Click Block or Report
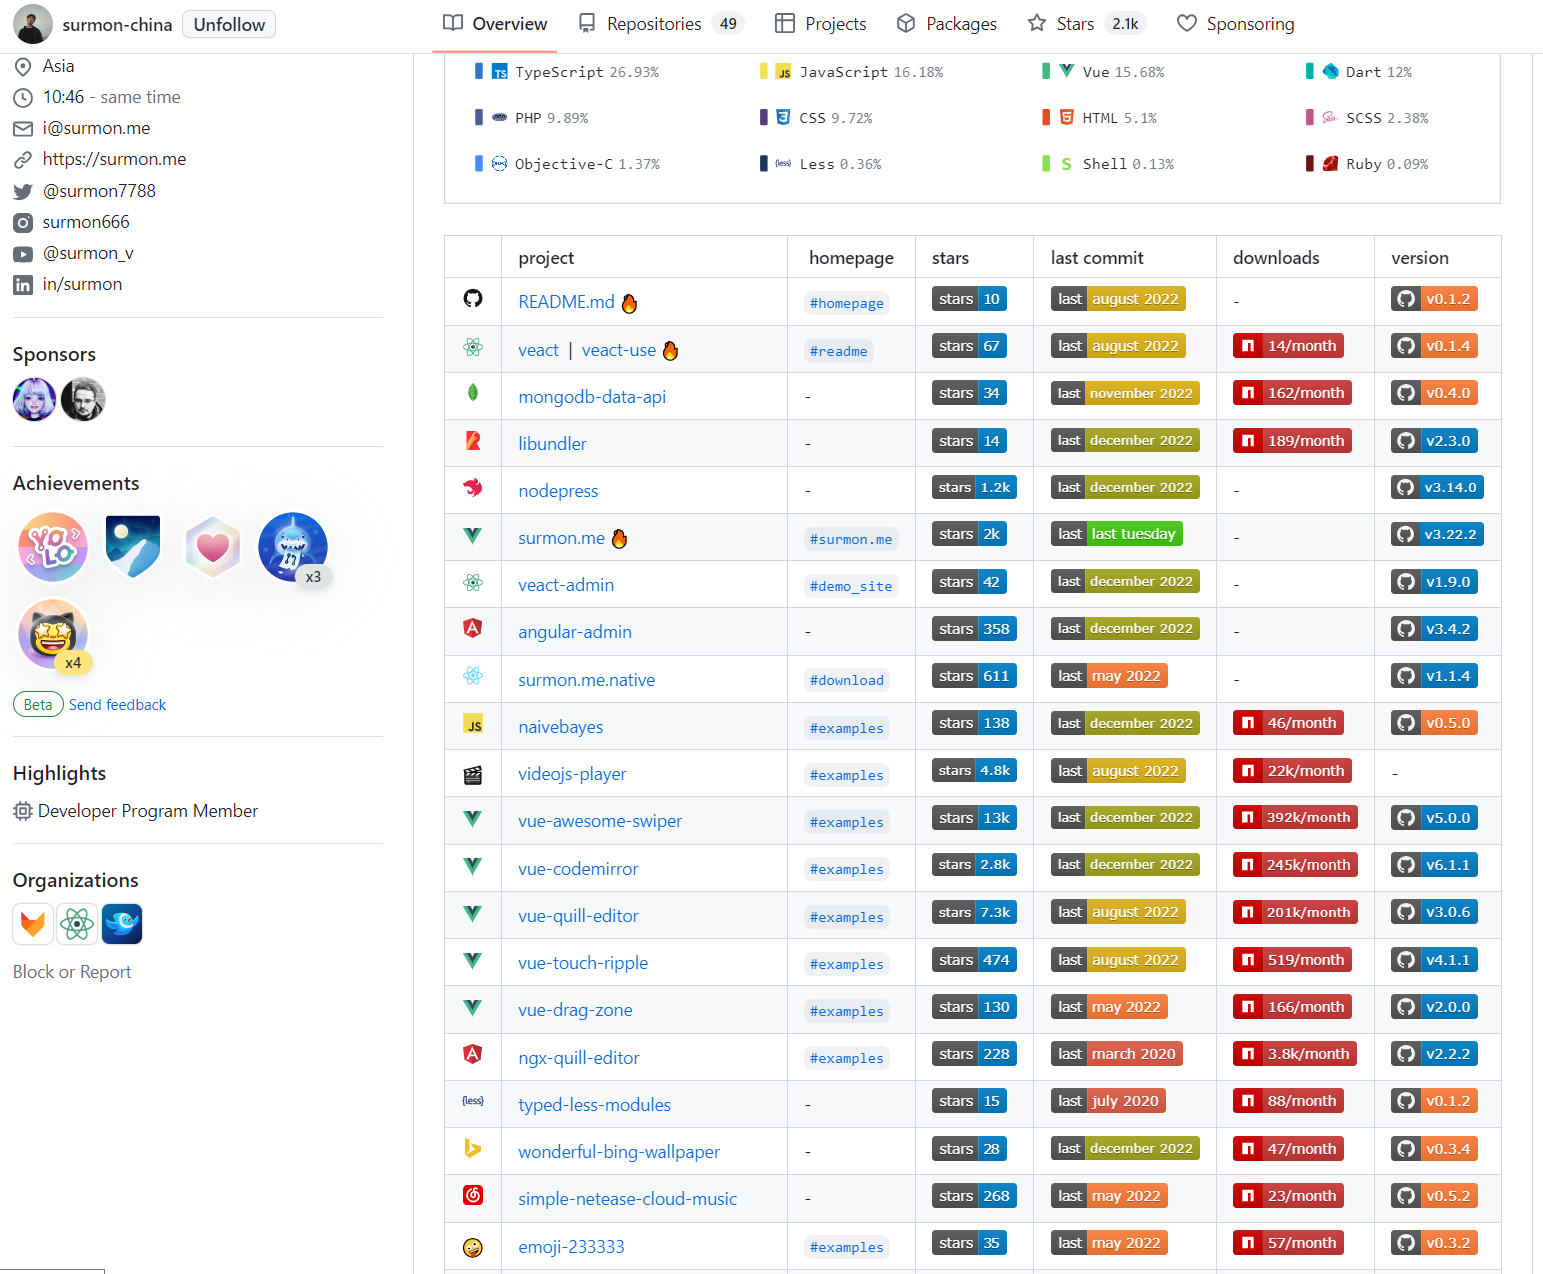The image size is (1543, 1274). (x=72, y=972)
